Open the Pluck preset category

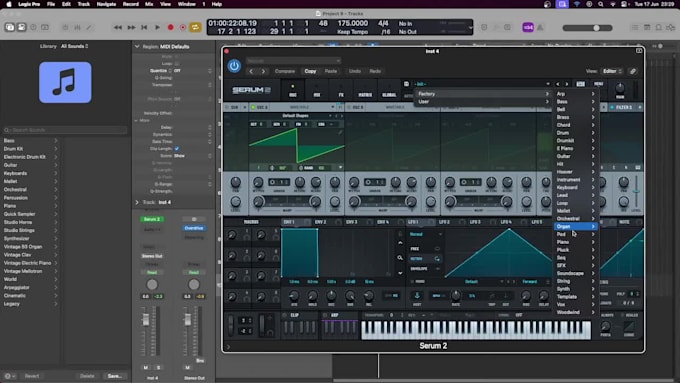pos(575,250)
